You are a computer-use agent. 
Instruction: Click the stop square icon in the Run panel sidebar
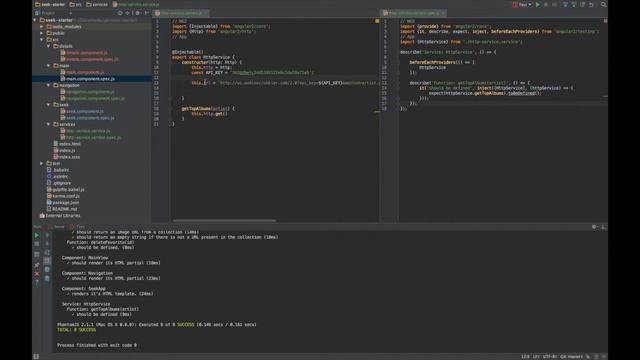[x=37, y=244]
